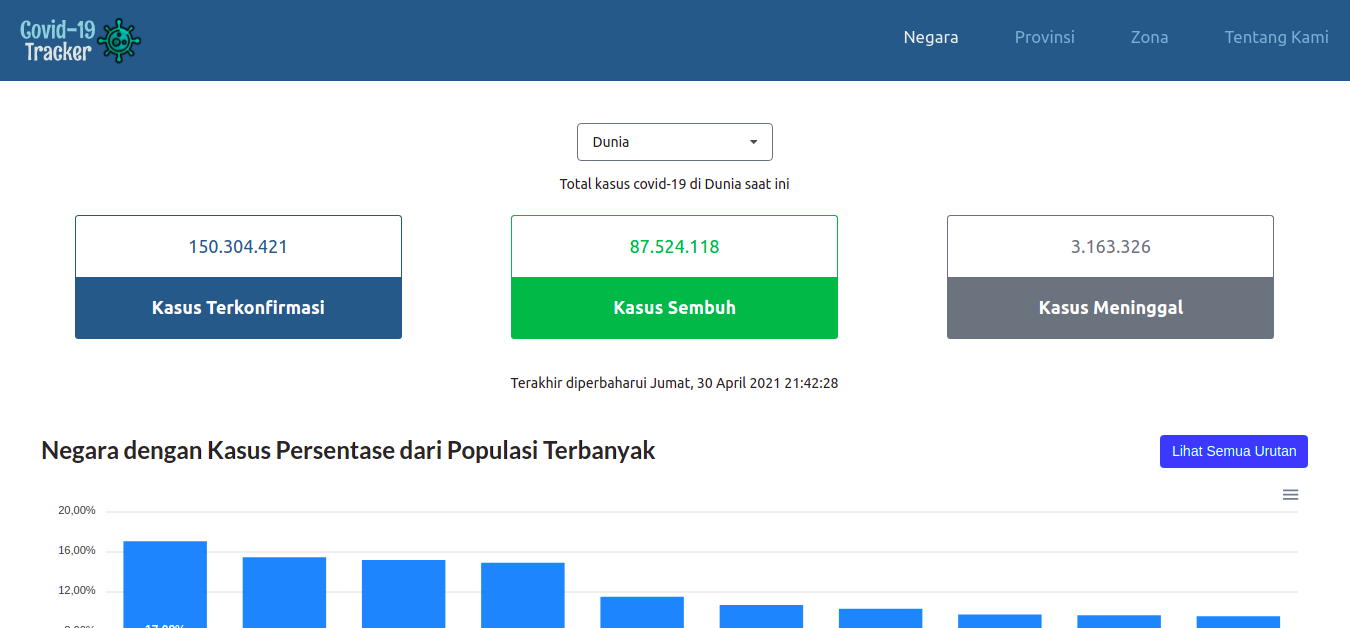Click the tallest leftmost chart bar

point(165,585)
